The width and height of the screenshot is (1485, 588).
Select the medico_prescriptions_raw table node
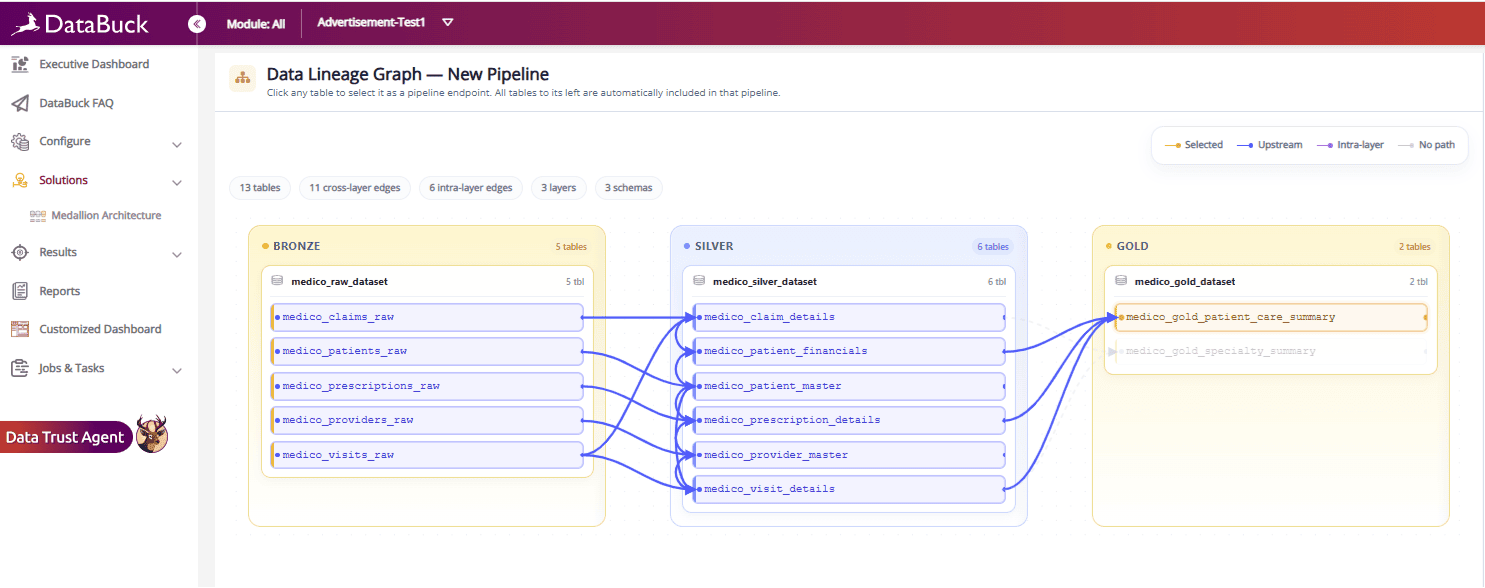[x=427, y=386]
